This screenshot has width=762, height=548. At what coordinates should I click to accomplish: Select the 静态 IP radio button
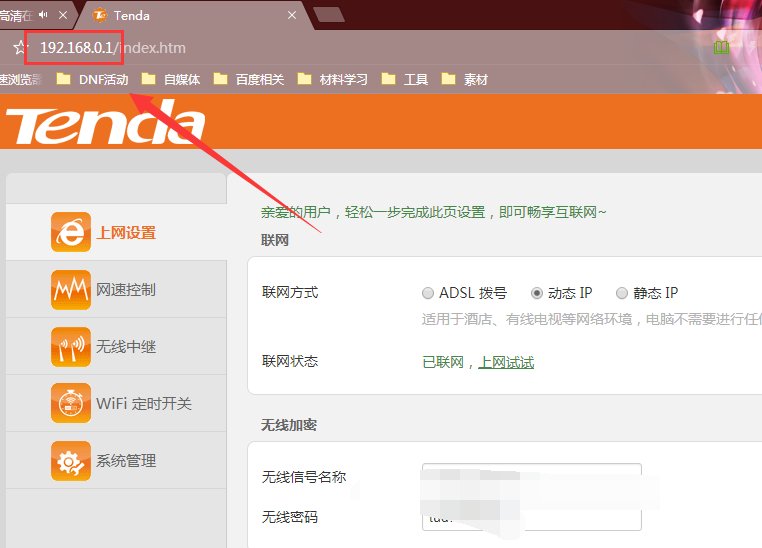(622, 293)
